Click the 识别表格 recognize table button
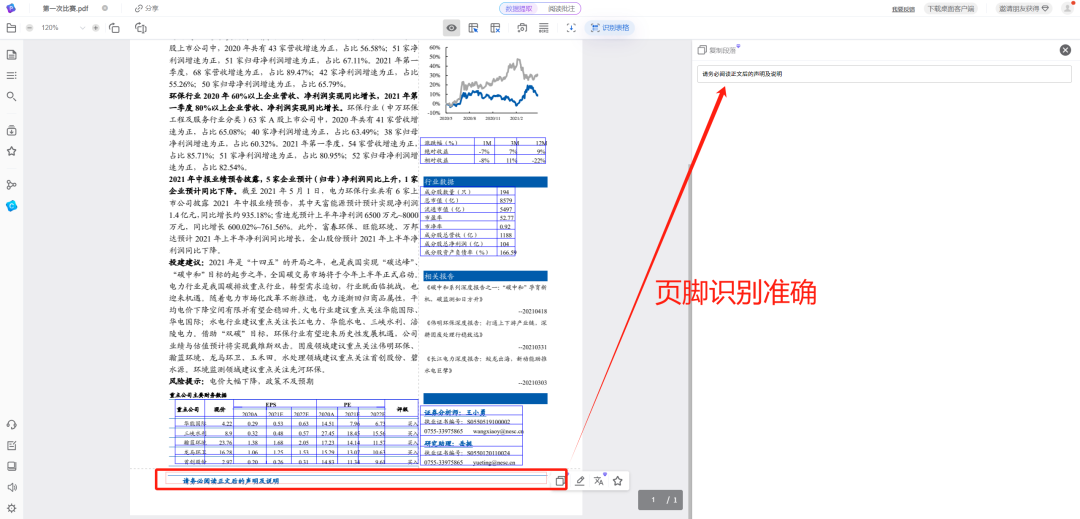 coord(610,28)
